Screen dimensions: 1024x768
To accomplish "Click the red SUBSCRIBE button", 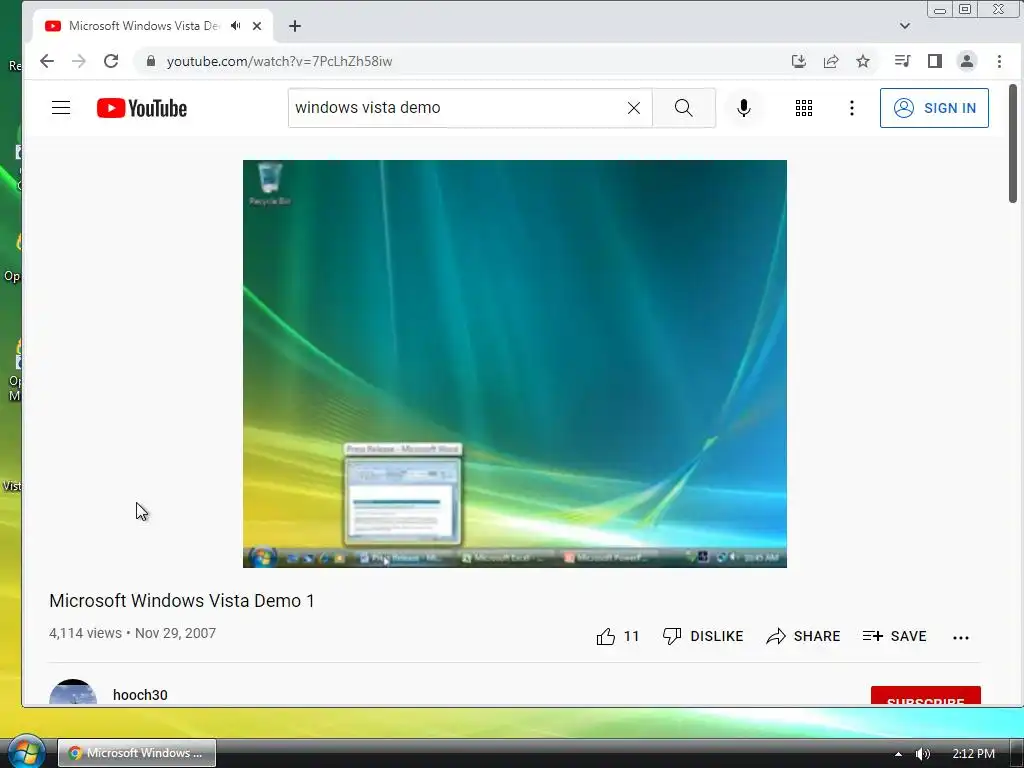I will [x=925, y=696].
